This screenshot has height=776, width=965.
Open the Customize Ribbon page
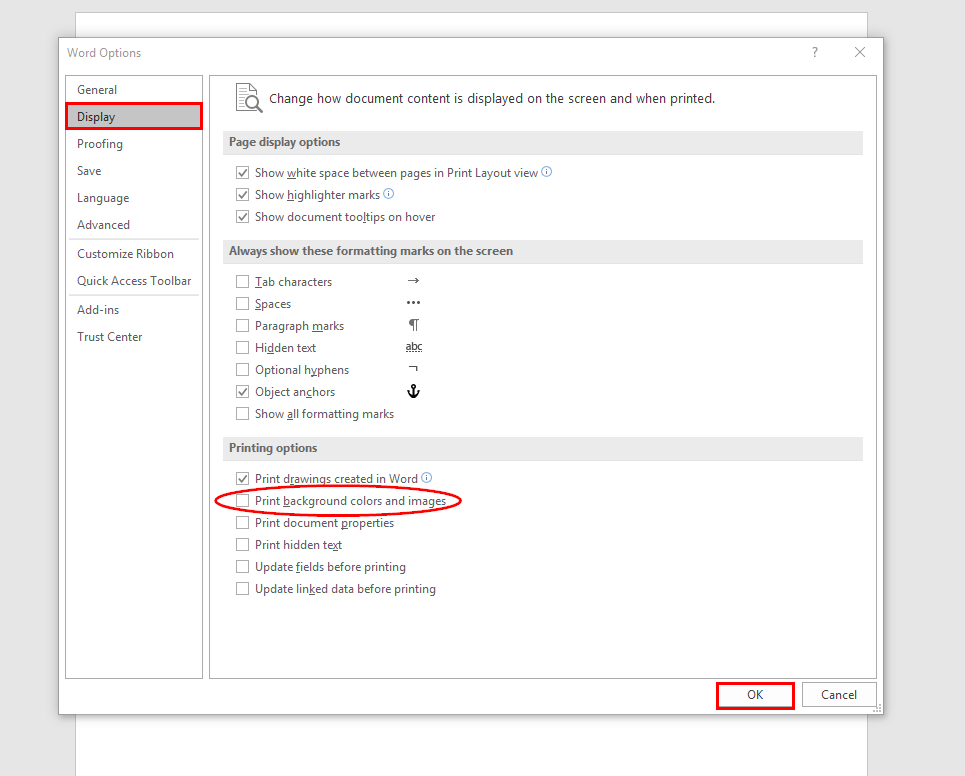click(x=123, y=253)
